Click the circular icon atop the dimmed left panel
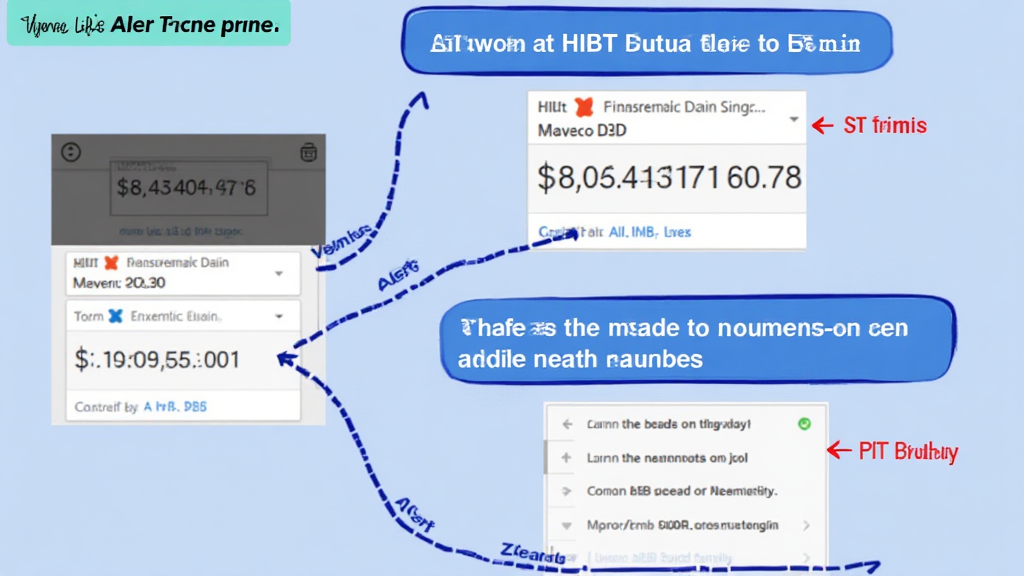1024x576 pixels. [x=71, y=152]
